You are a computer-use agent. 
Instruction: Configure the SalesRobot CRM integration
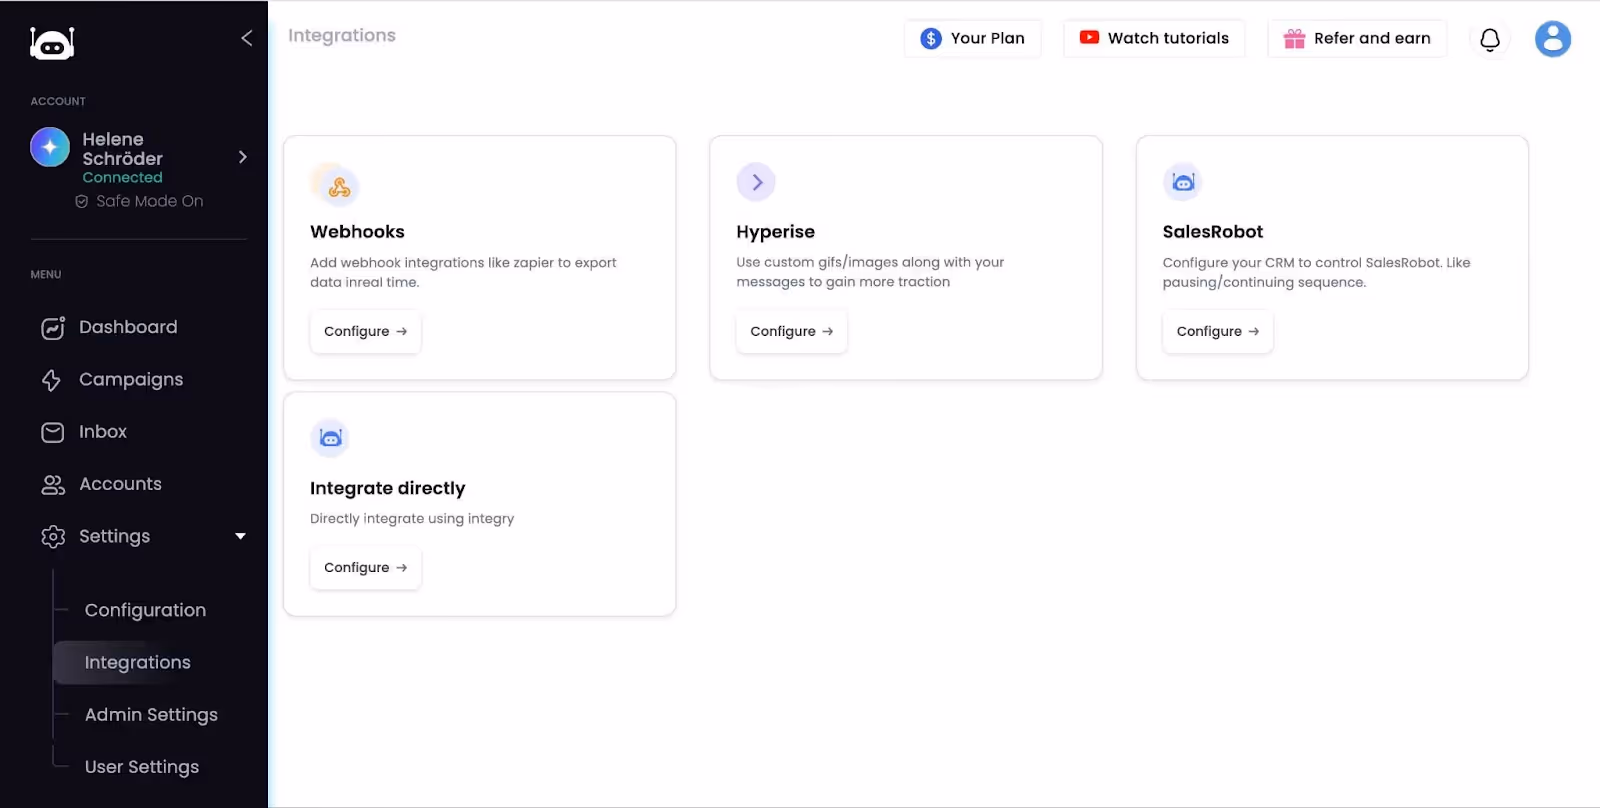click(1218, 331)
